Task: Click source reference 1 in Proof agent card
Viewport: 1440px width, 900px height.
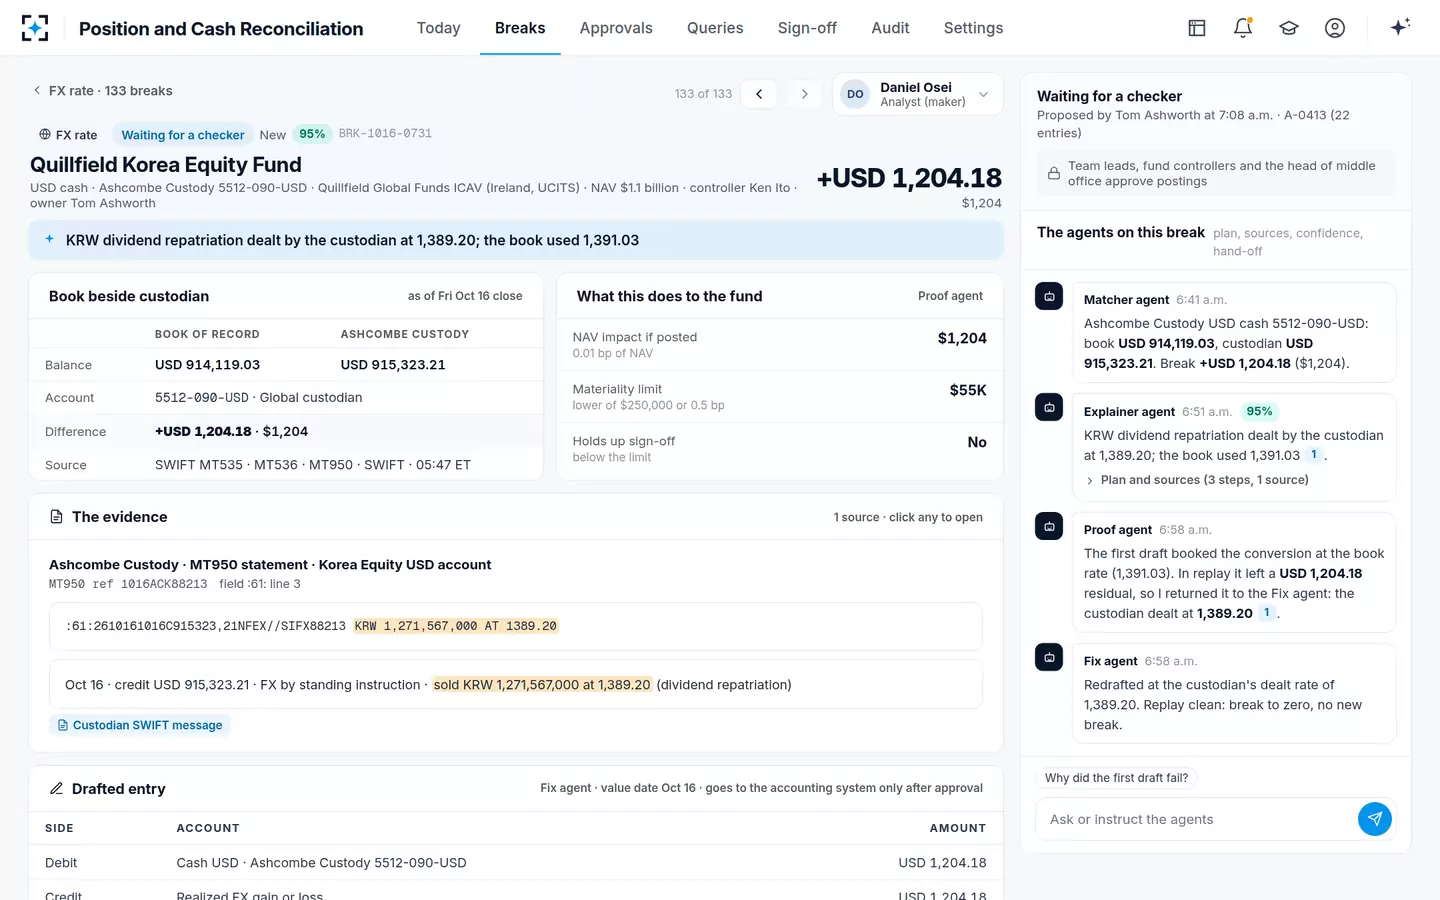Action: point(1267,613)
